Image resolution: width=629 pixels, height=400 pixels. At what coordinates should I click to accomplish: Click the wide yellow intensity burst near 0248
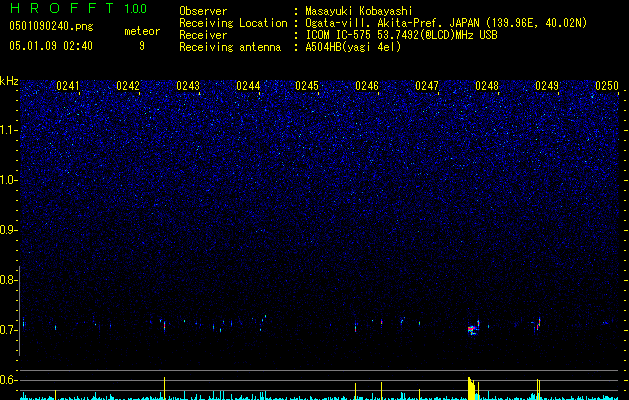coord(472,388)
